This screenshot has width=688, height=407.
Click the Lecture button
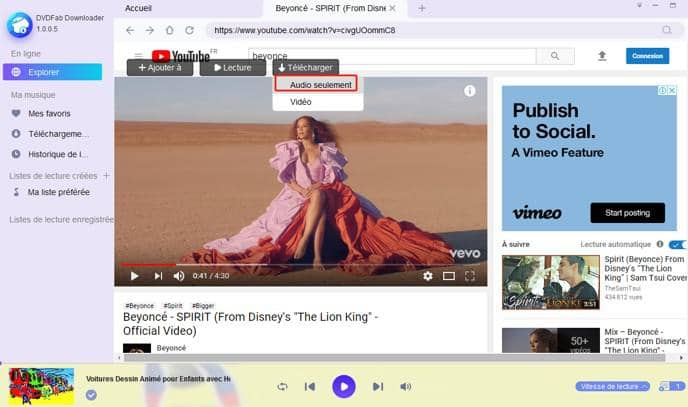coord(233,68)
